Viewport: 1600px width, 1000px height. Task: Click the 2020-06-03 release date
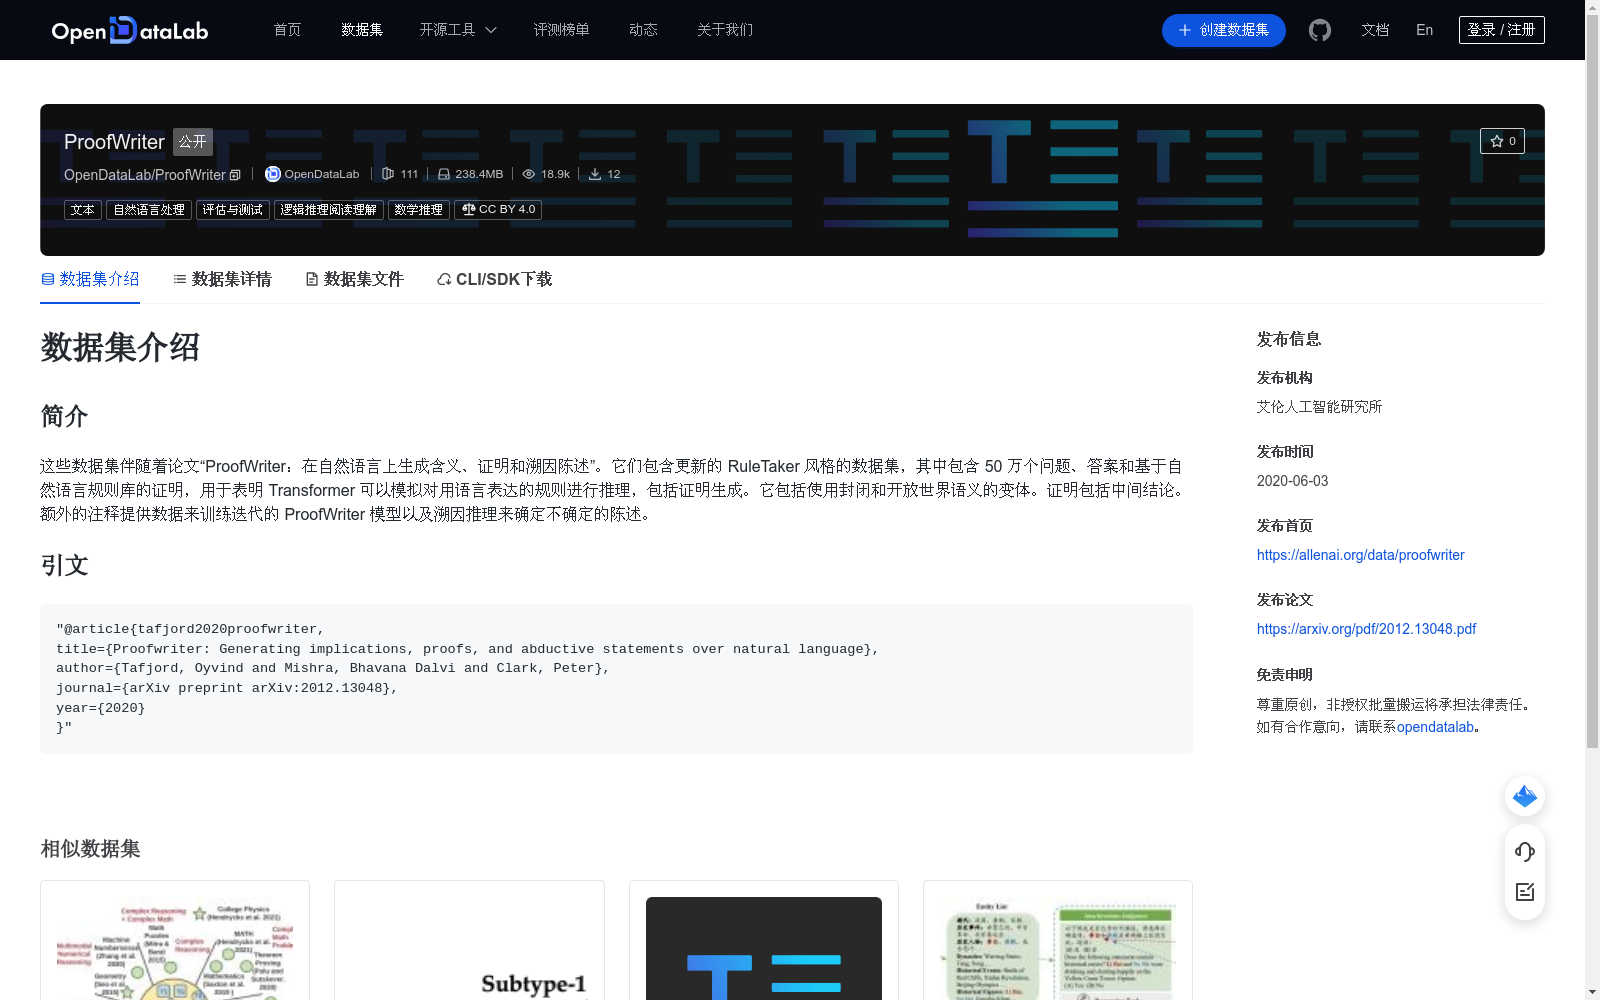1292,481
